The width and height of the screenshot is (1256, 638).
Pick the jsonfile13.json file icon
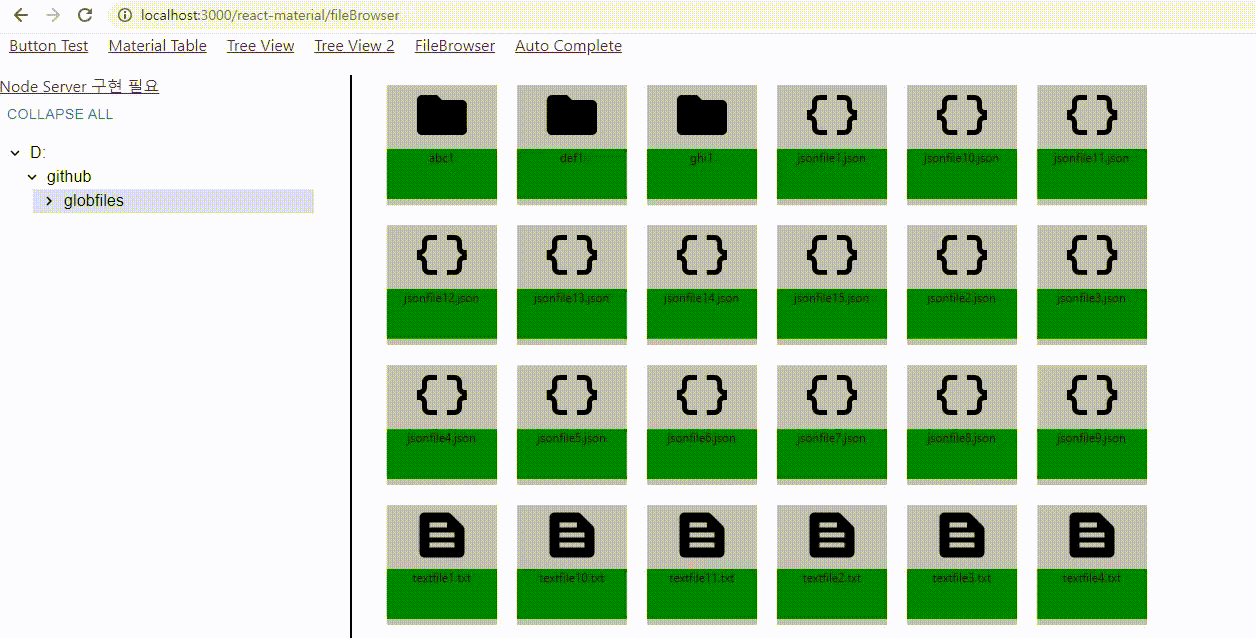point(572,255)
